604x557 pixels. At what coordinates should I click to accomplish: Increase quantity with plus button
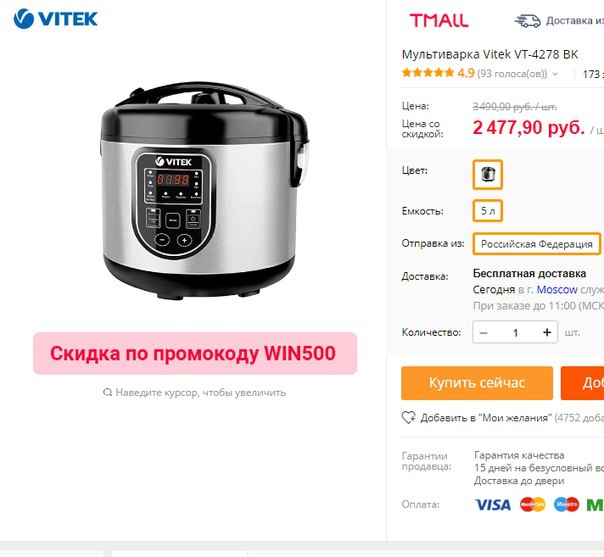tap(547, 332)
